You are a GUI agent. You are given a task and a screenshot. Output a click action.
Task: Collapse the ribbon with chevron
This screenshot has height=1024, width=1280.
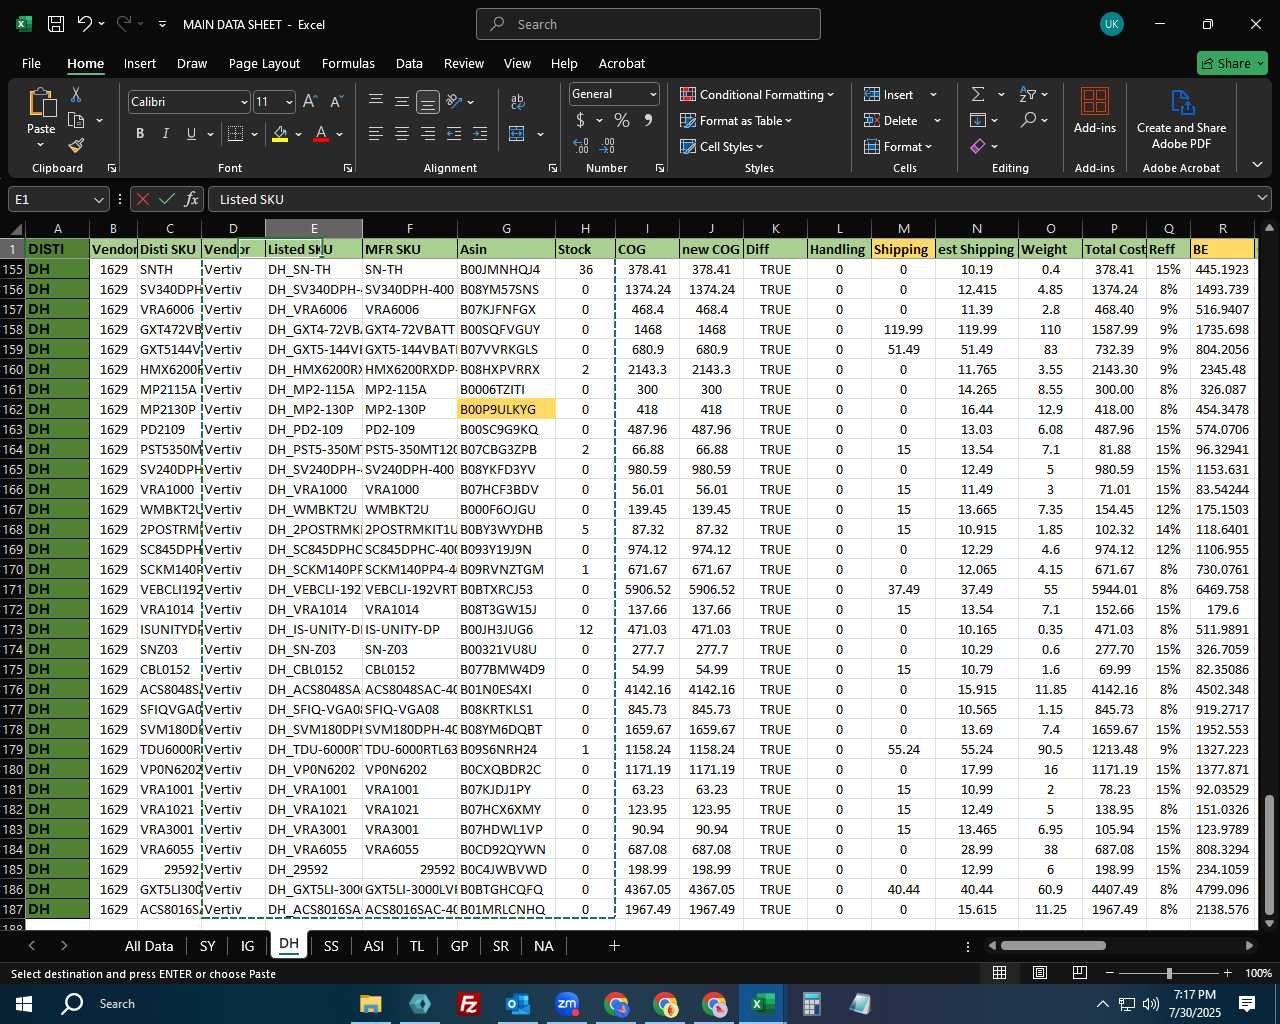1257,165
